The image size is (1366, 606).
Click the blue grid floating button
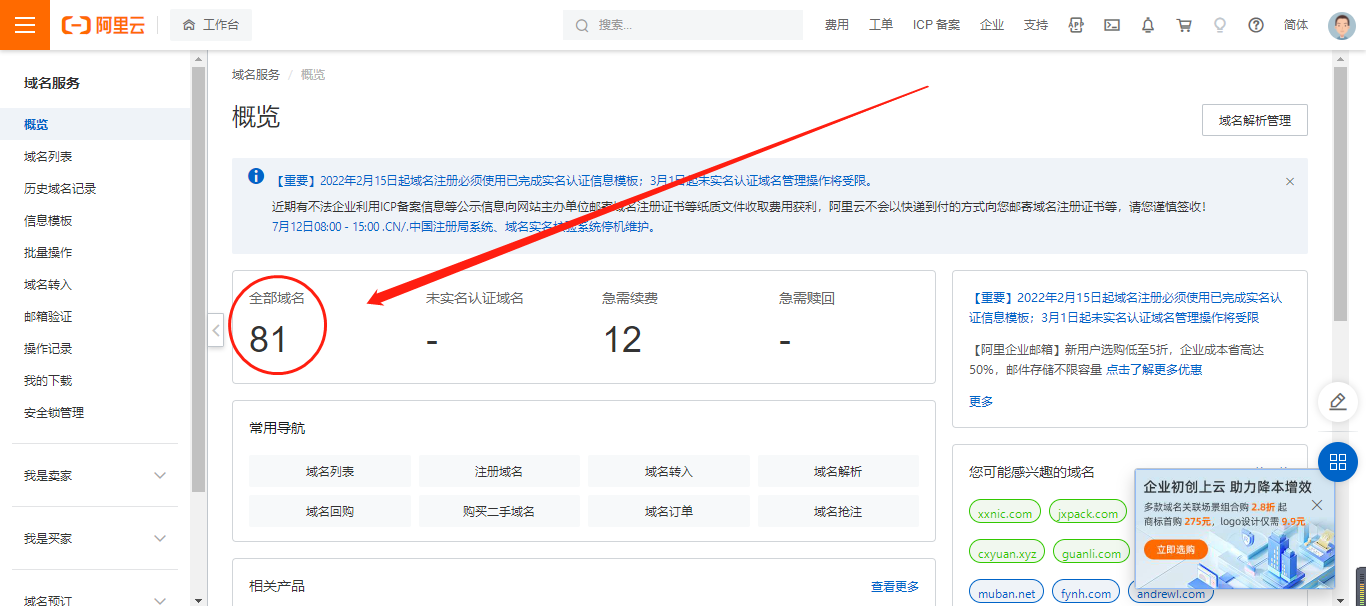[1337, 461]
